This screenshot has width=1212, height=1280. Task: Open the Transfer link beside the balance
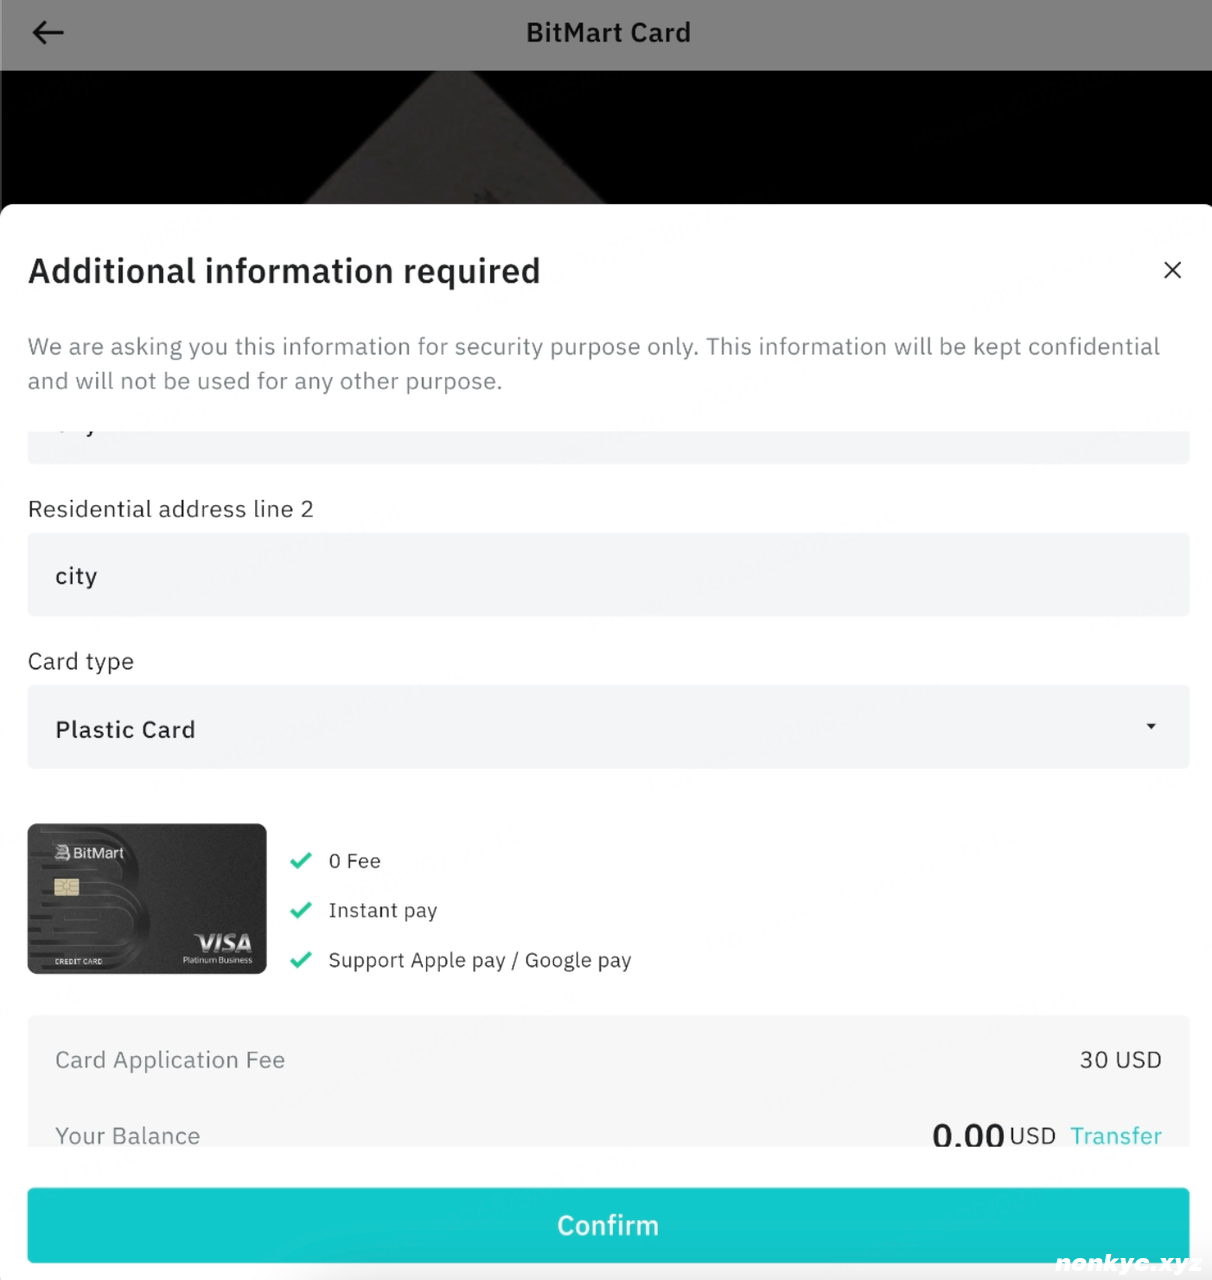1115,1135
